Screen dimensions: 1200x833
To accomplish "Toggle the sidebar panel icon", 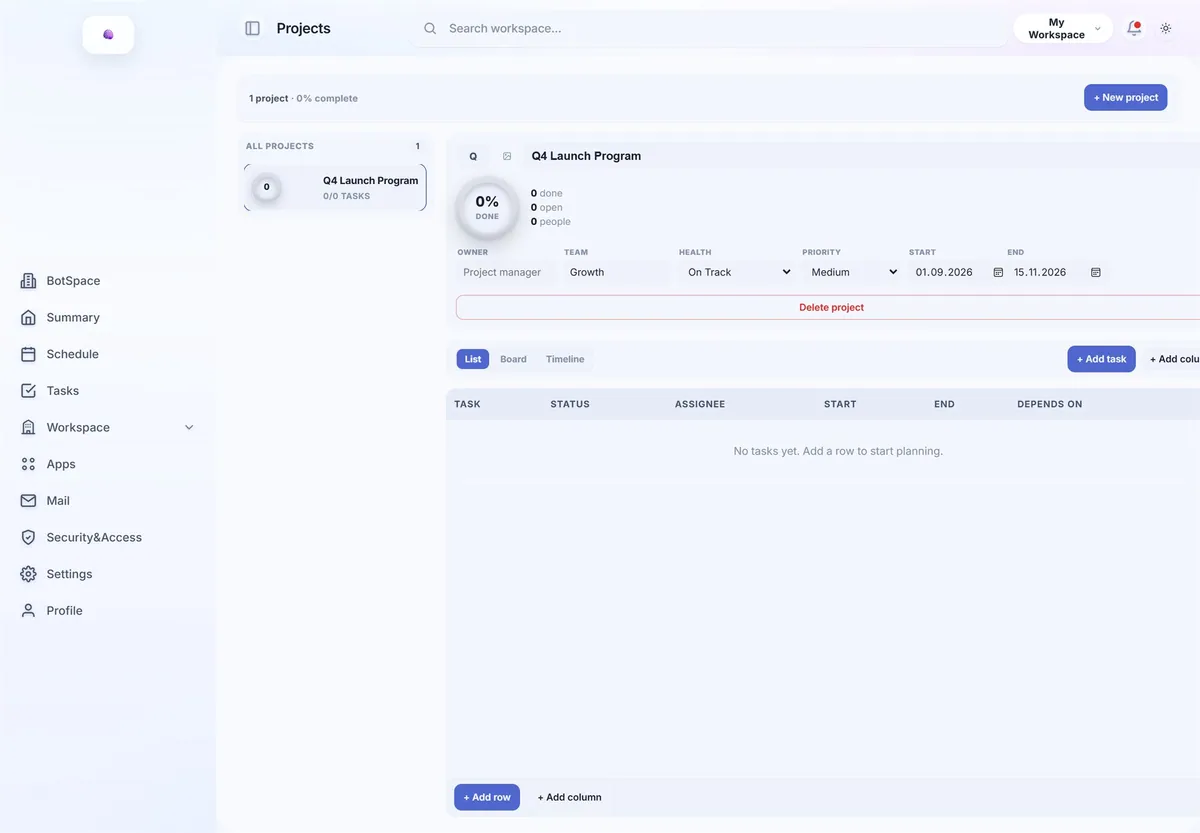I will [253, 29].
